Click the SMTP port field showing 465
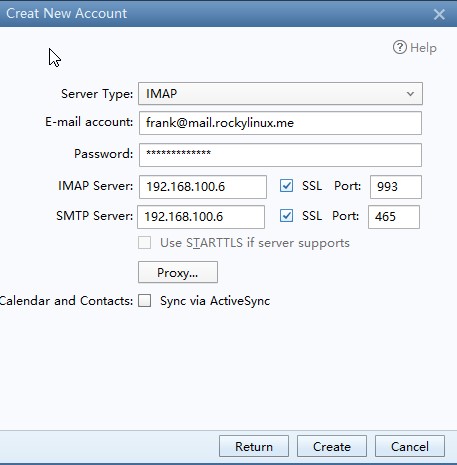This screenshot has height=465, width=457. click(394, 217)
